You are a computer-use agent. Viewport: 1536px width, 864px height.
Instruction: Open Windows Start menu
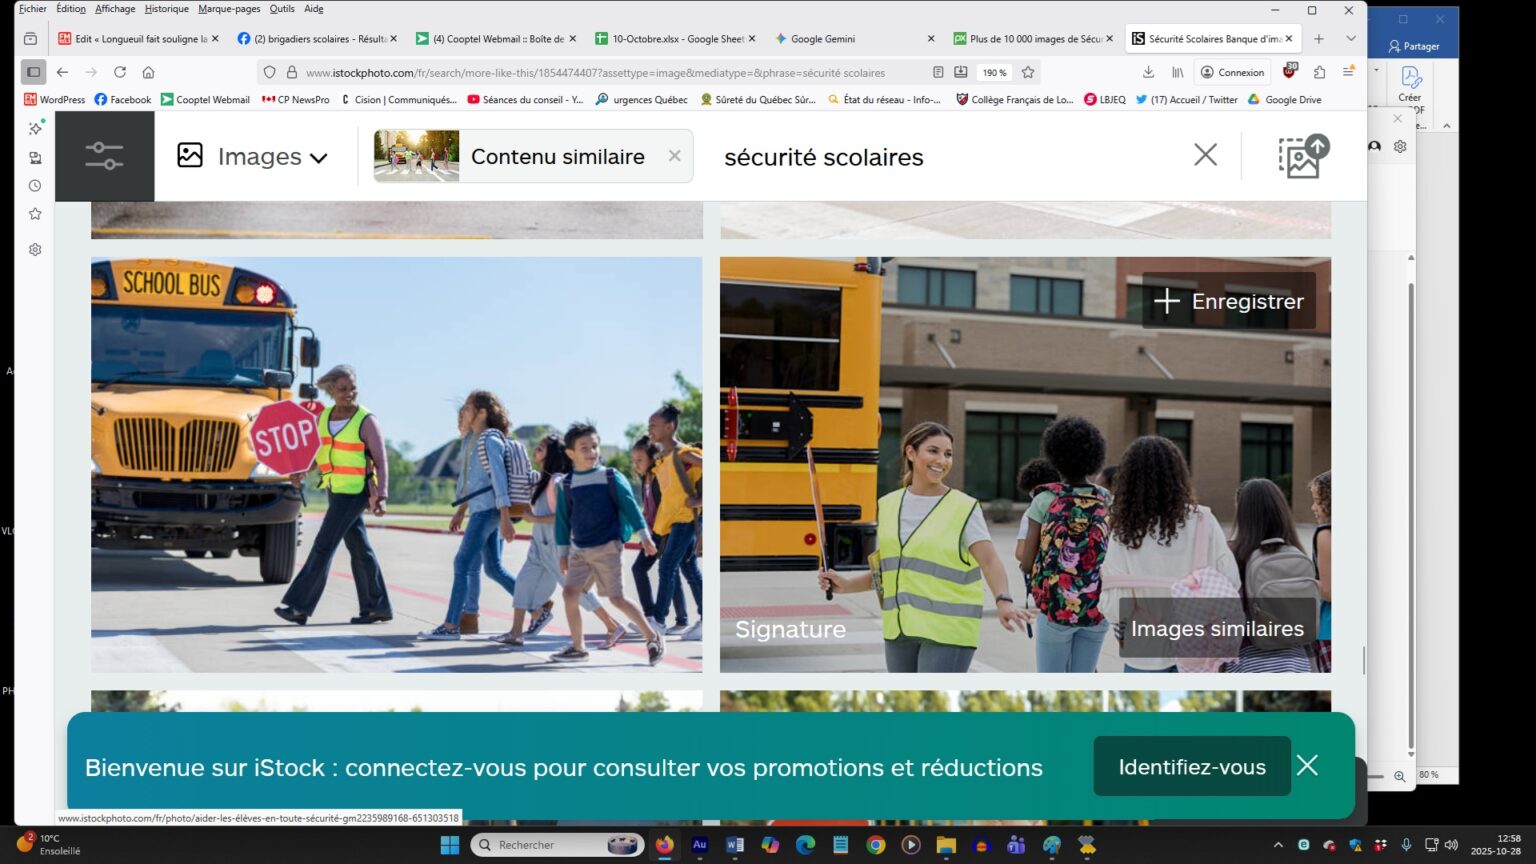pos(449,845)
